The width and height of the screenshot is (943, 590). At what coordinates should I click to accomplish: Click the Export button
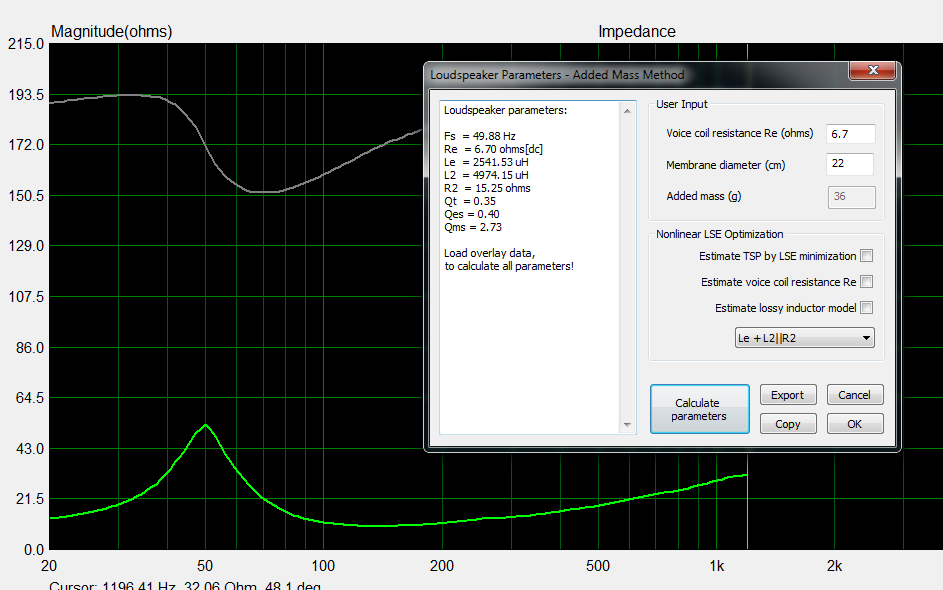(x=788, y=395)
